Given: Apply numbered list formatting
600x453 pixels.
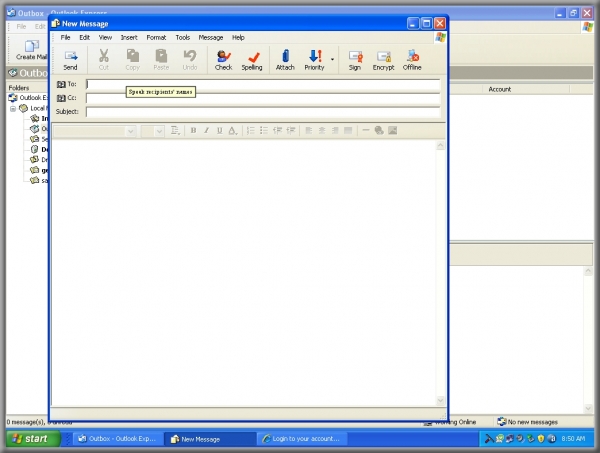Looking at the screenshot, I should point(251,131).
